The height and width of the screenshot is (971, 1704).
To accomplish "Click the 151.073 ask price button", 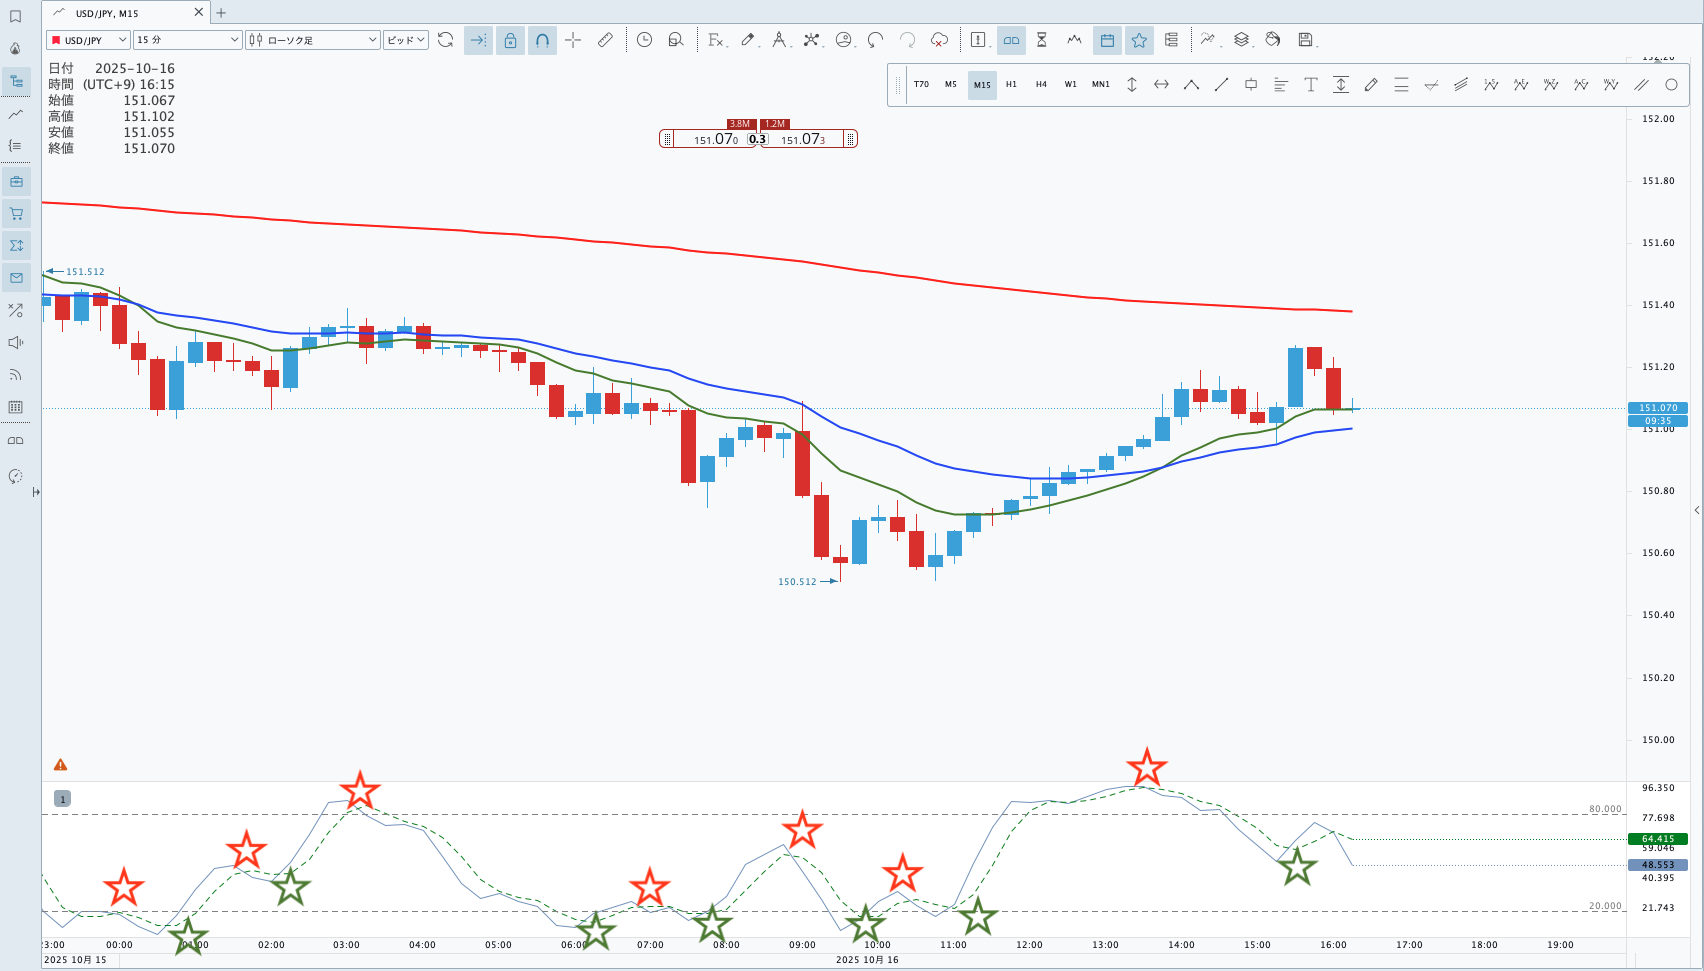I will (x=803, y=139).
